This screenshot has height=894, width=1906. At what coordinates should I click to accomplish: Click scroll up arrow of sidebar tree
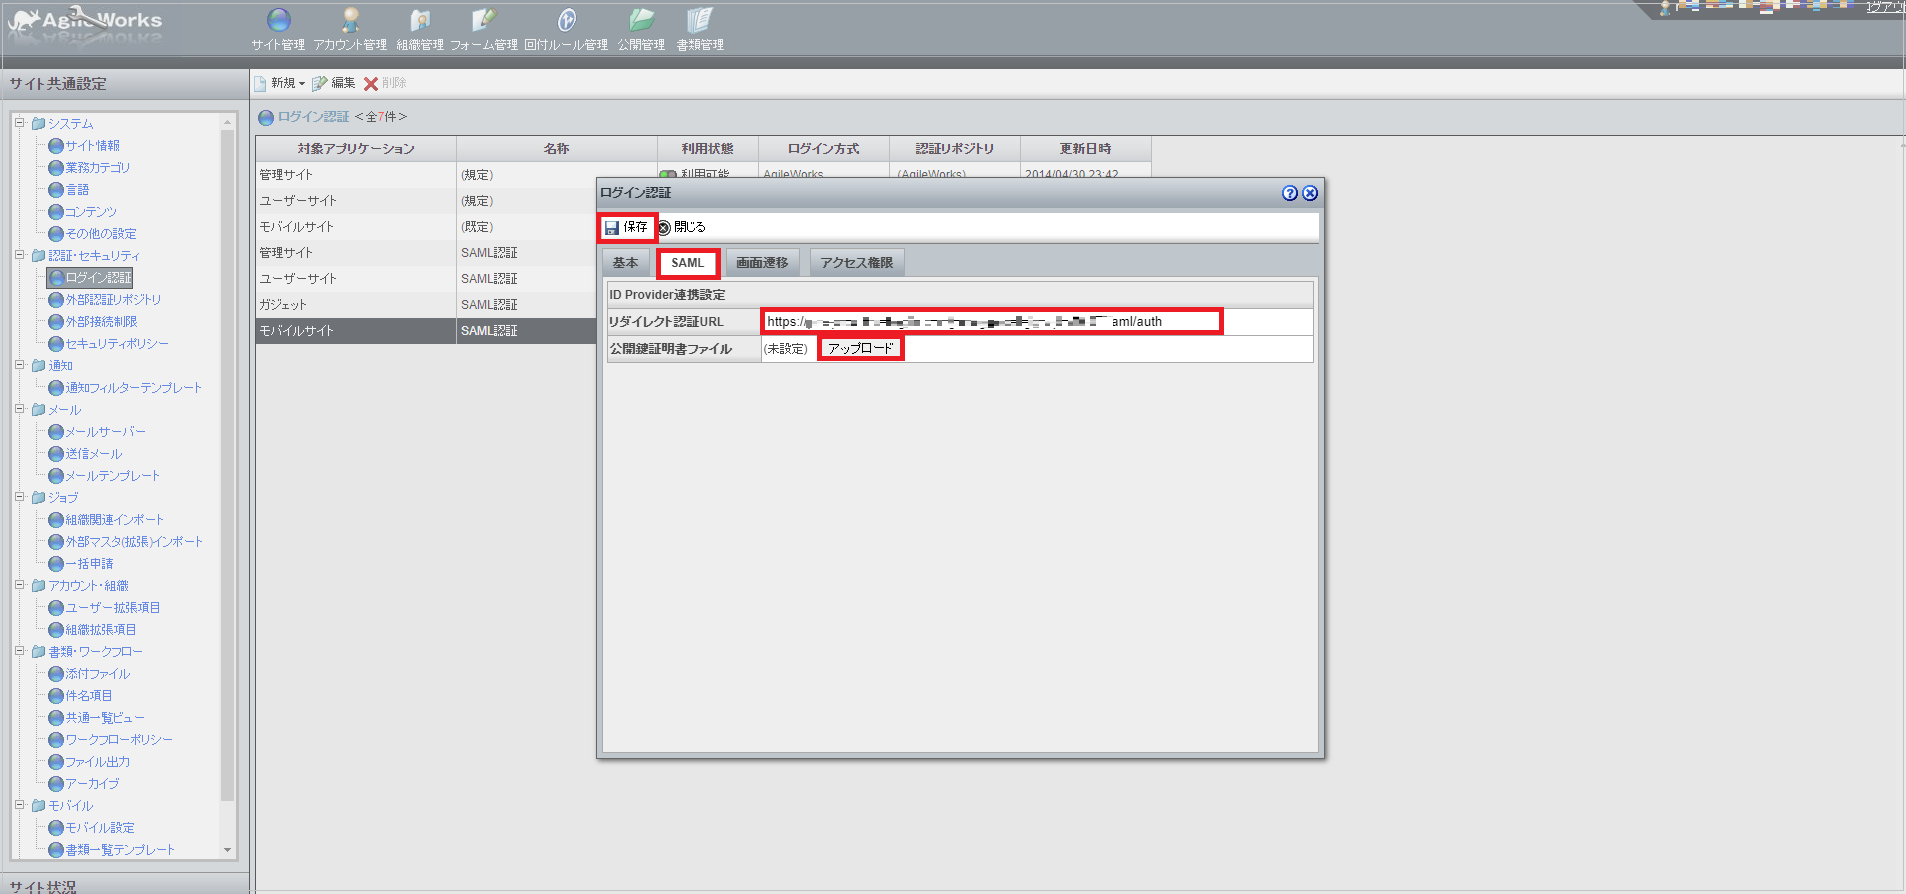227,123
